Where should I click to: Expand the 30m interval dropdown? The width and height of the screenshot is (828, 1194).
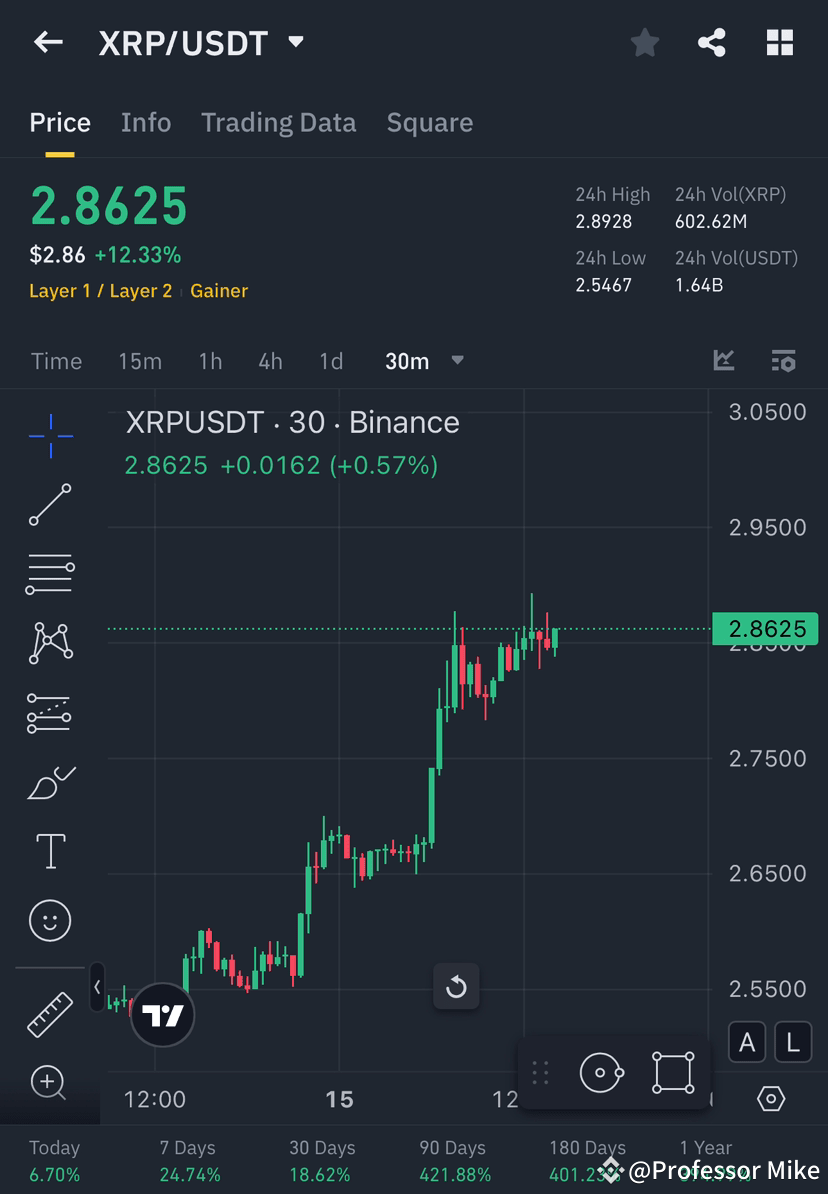[x=457, y=361]
